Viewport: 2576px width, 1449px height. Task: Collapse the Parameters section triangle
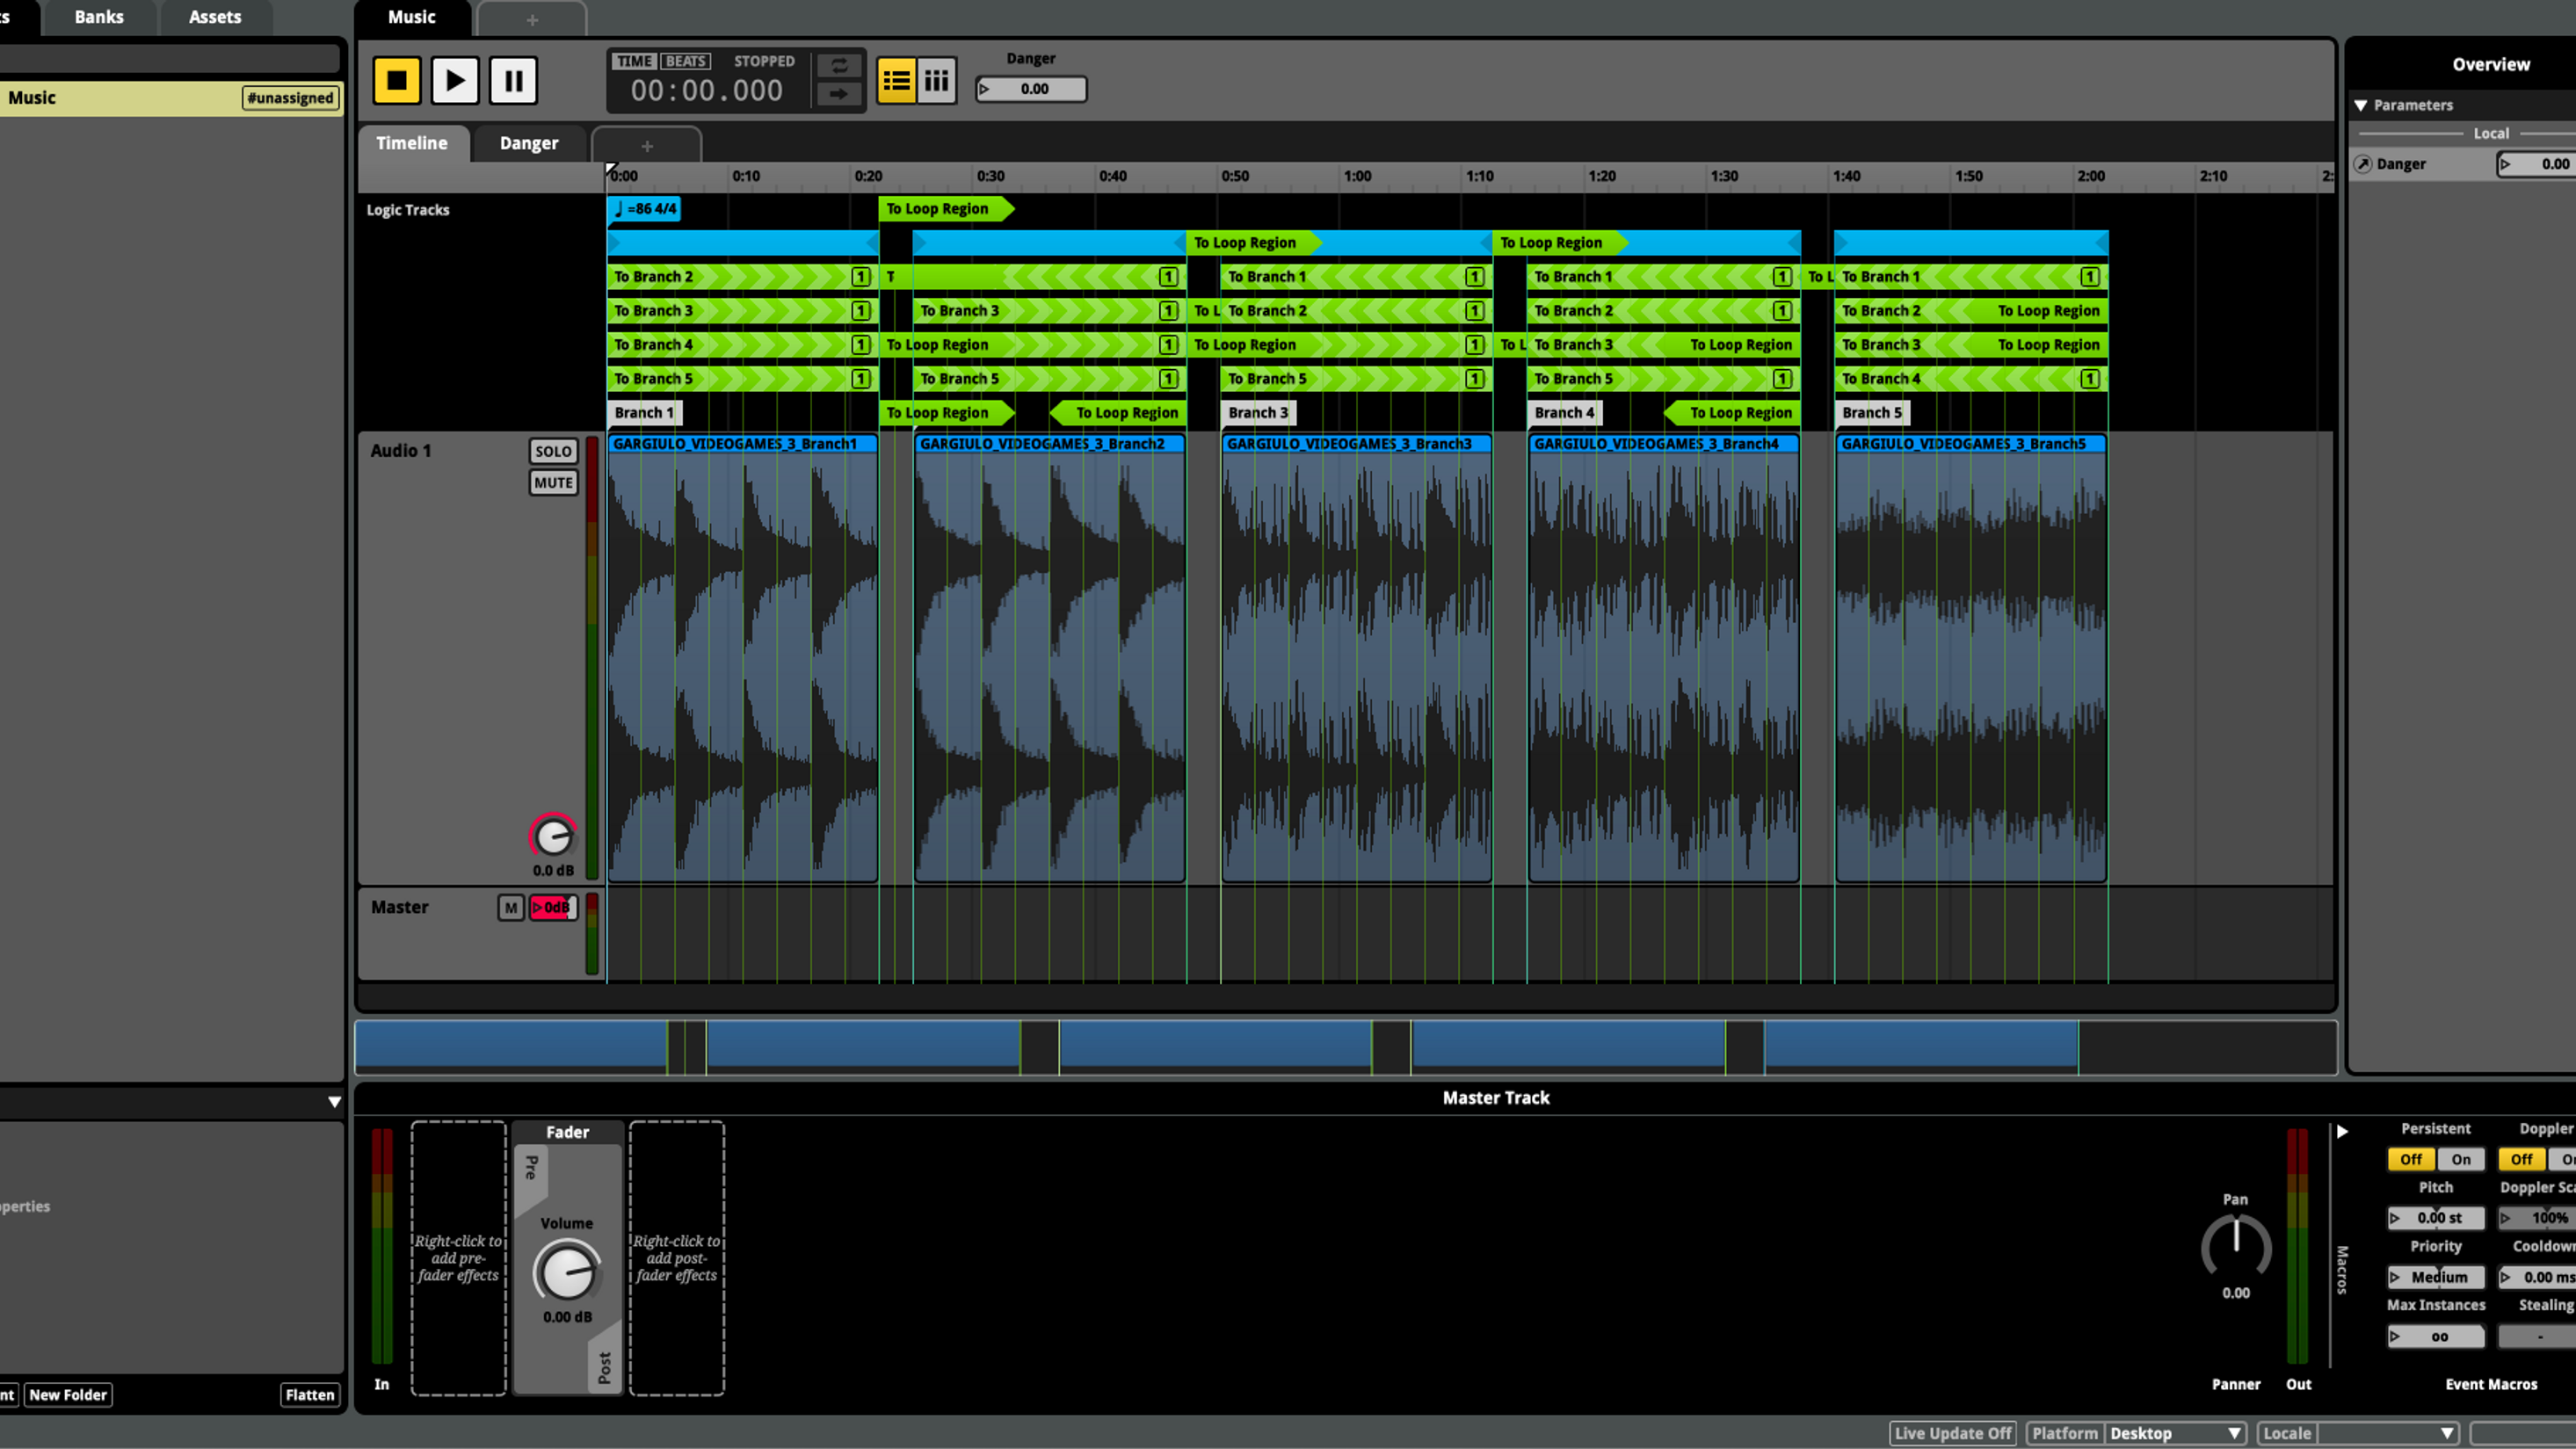tap(2361, 105)
